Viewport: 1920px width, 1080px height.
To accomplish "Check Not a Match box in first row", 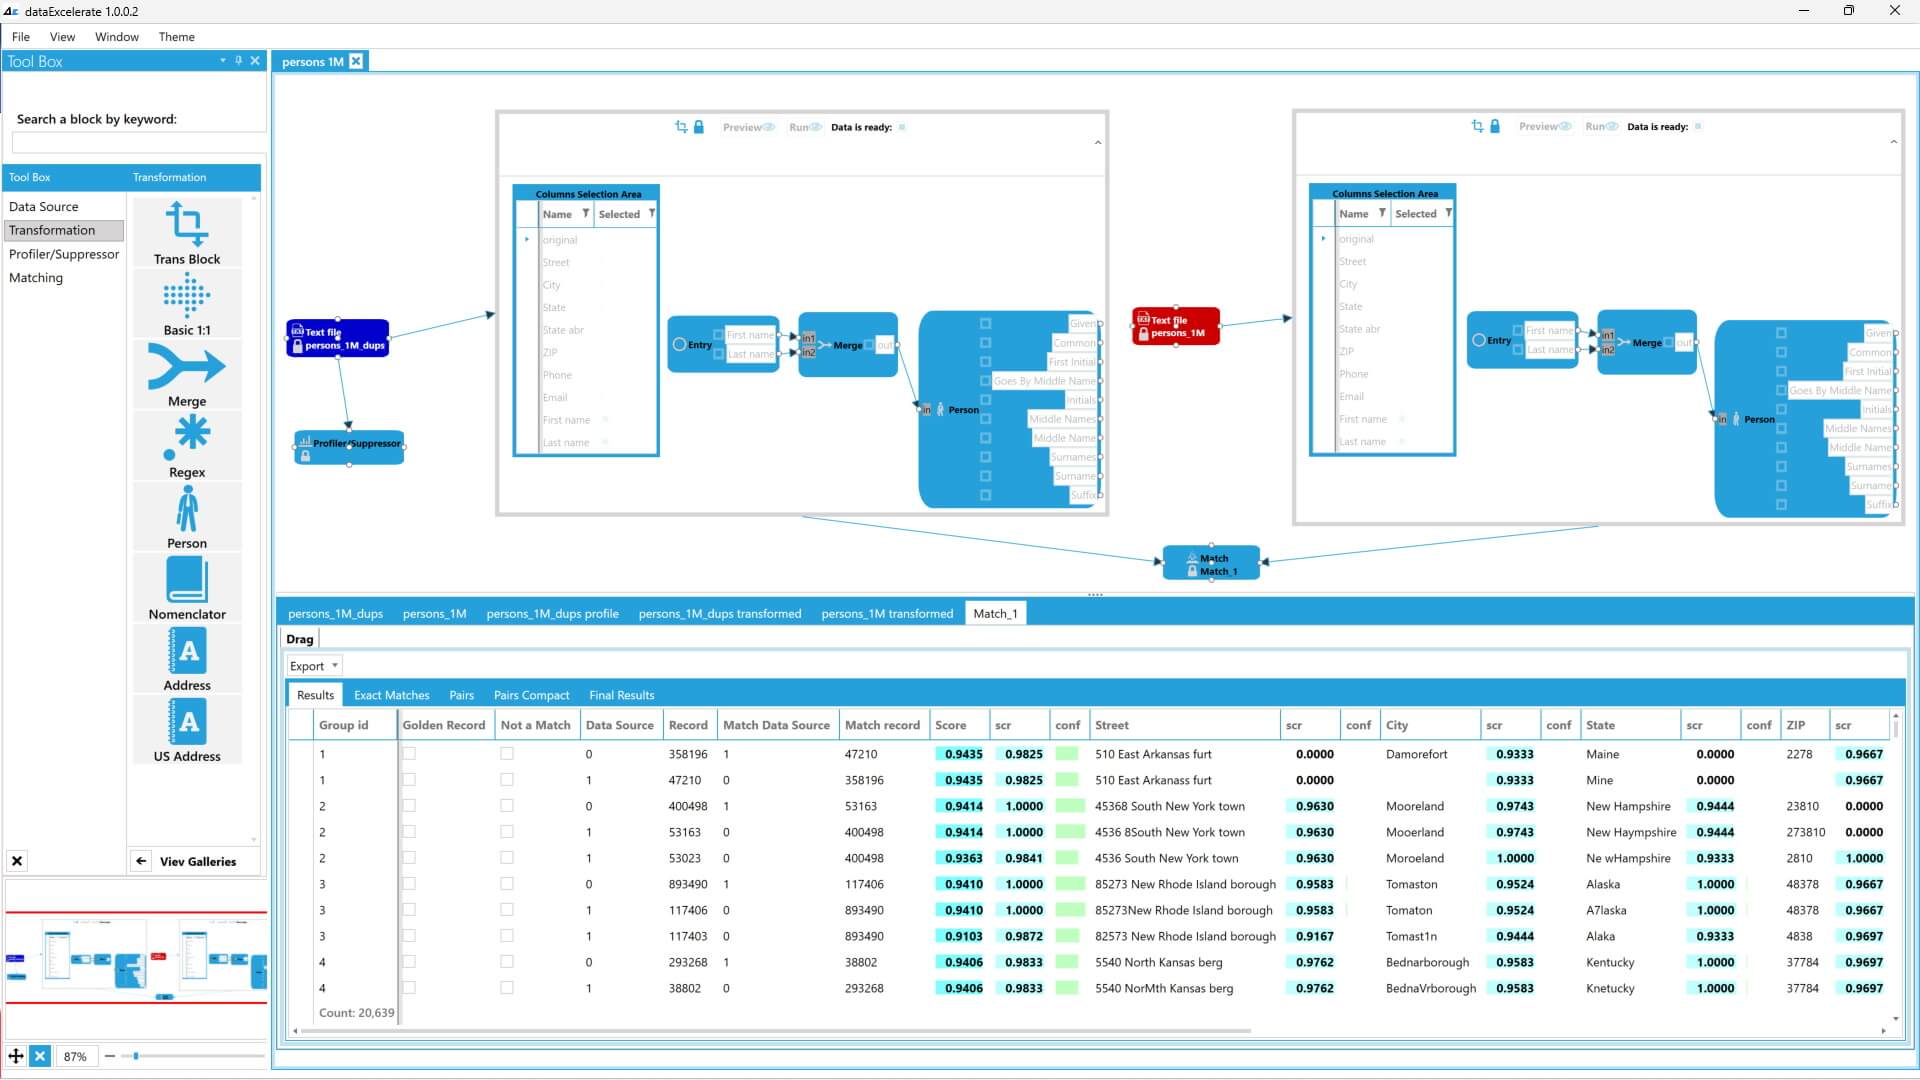I will pos(507,754).
